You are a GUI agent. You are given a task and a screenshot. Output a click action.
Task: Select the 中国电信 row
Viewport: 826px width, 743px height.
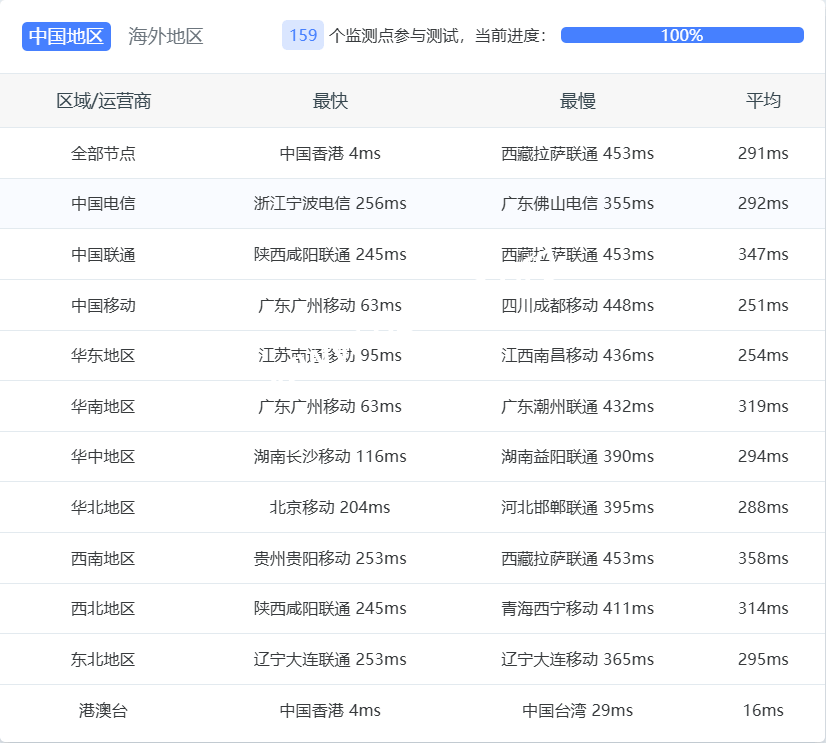coord(104,204)
